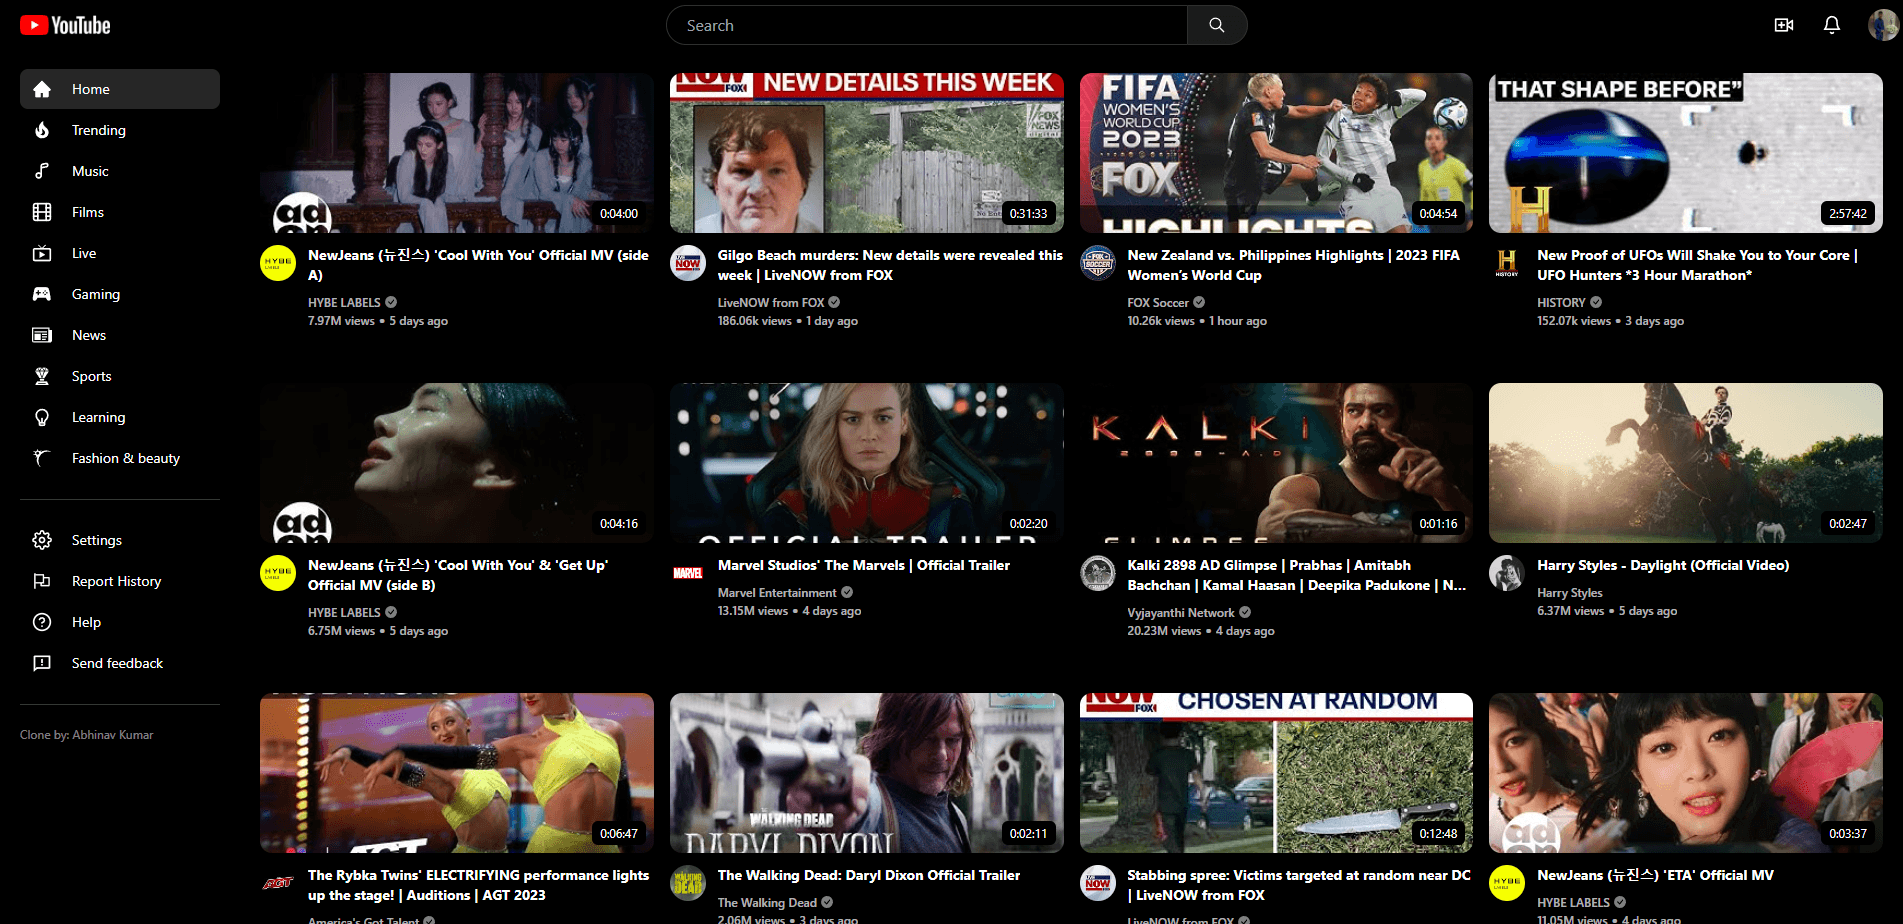
Task: Open Fashion & beauty category
Action: (120, 458)
